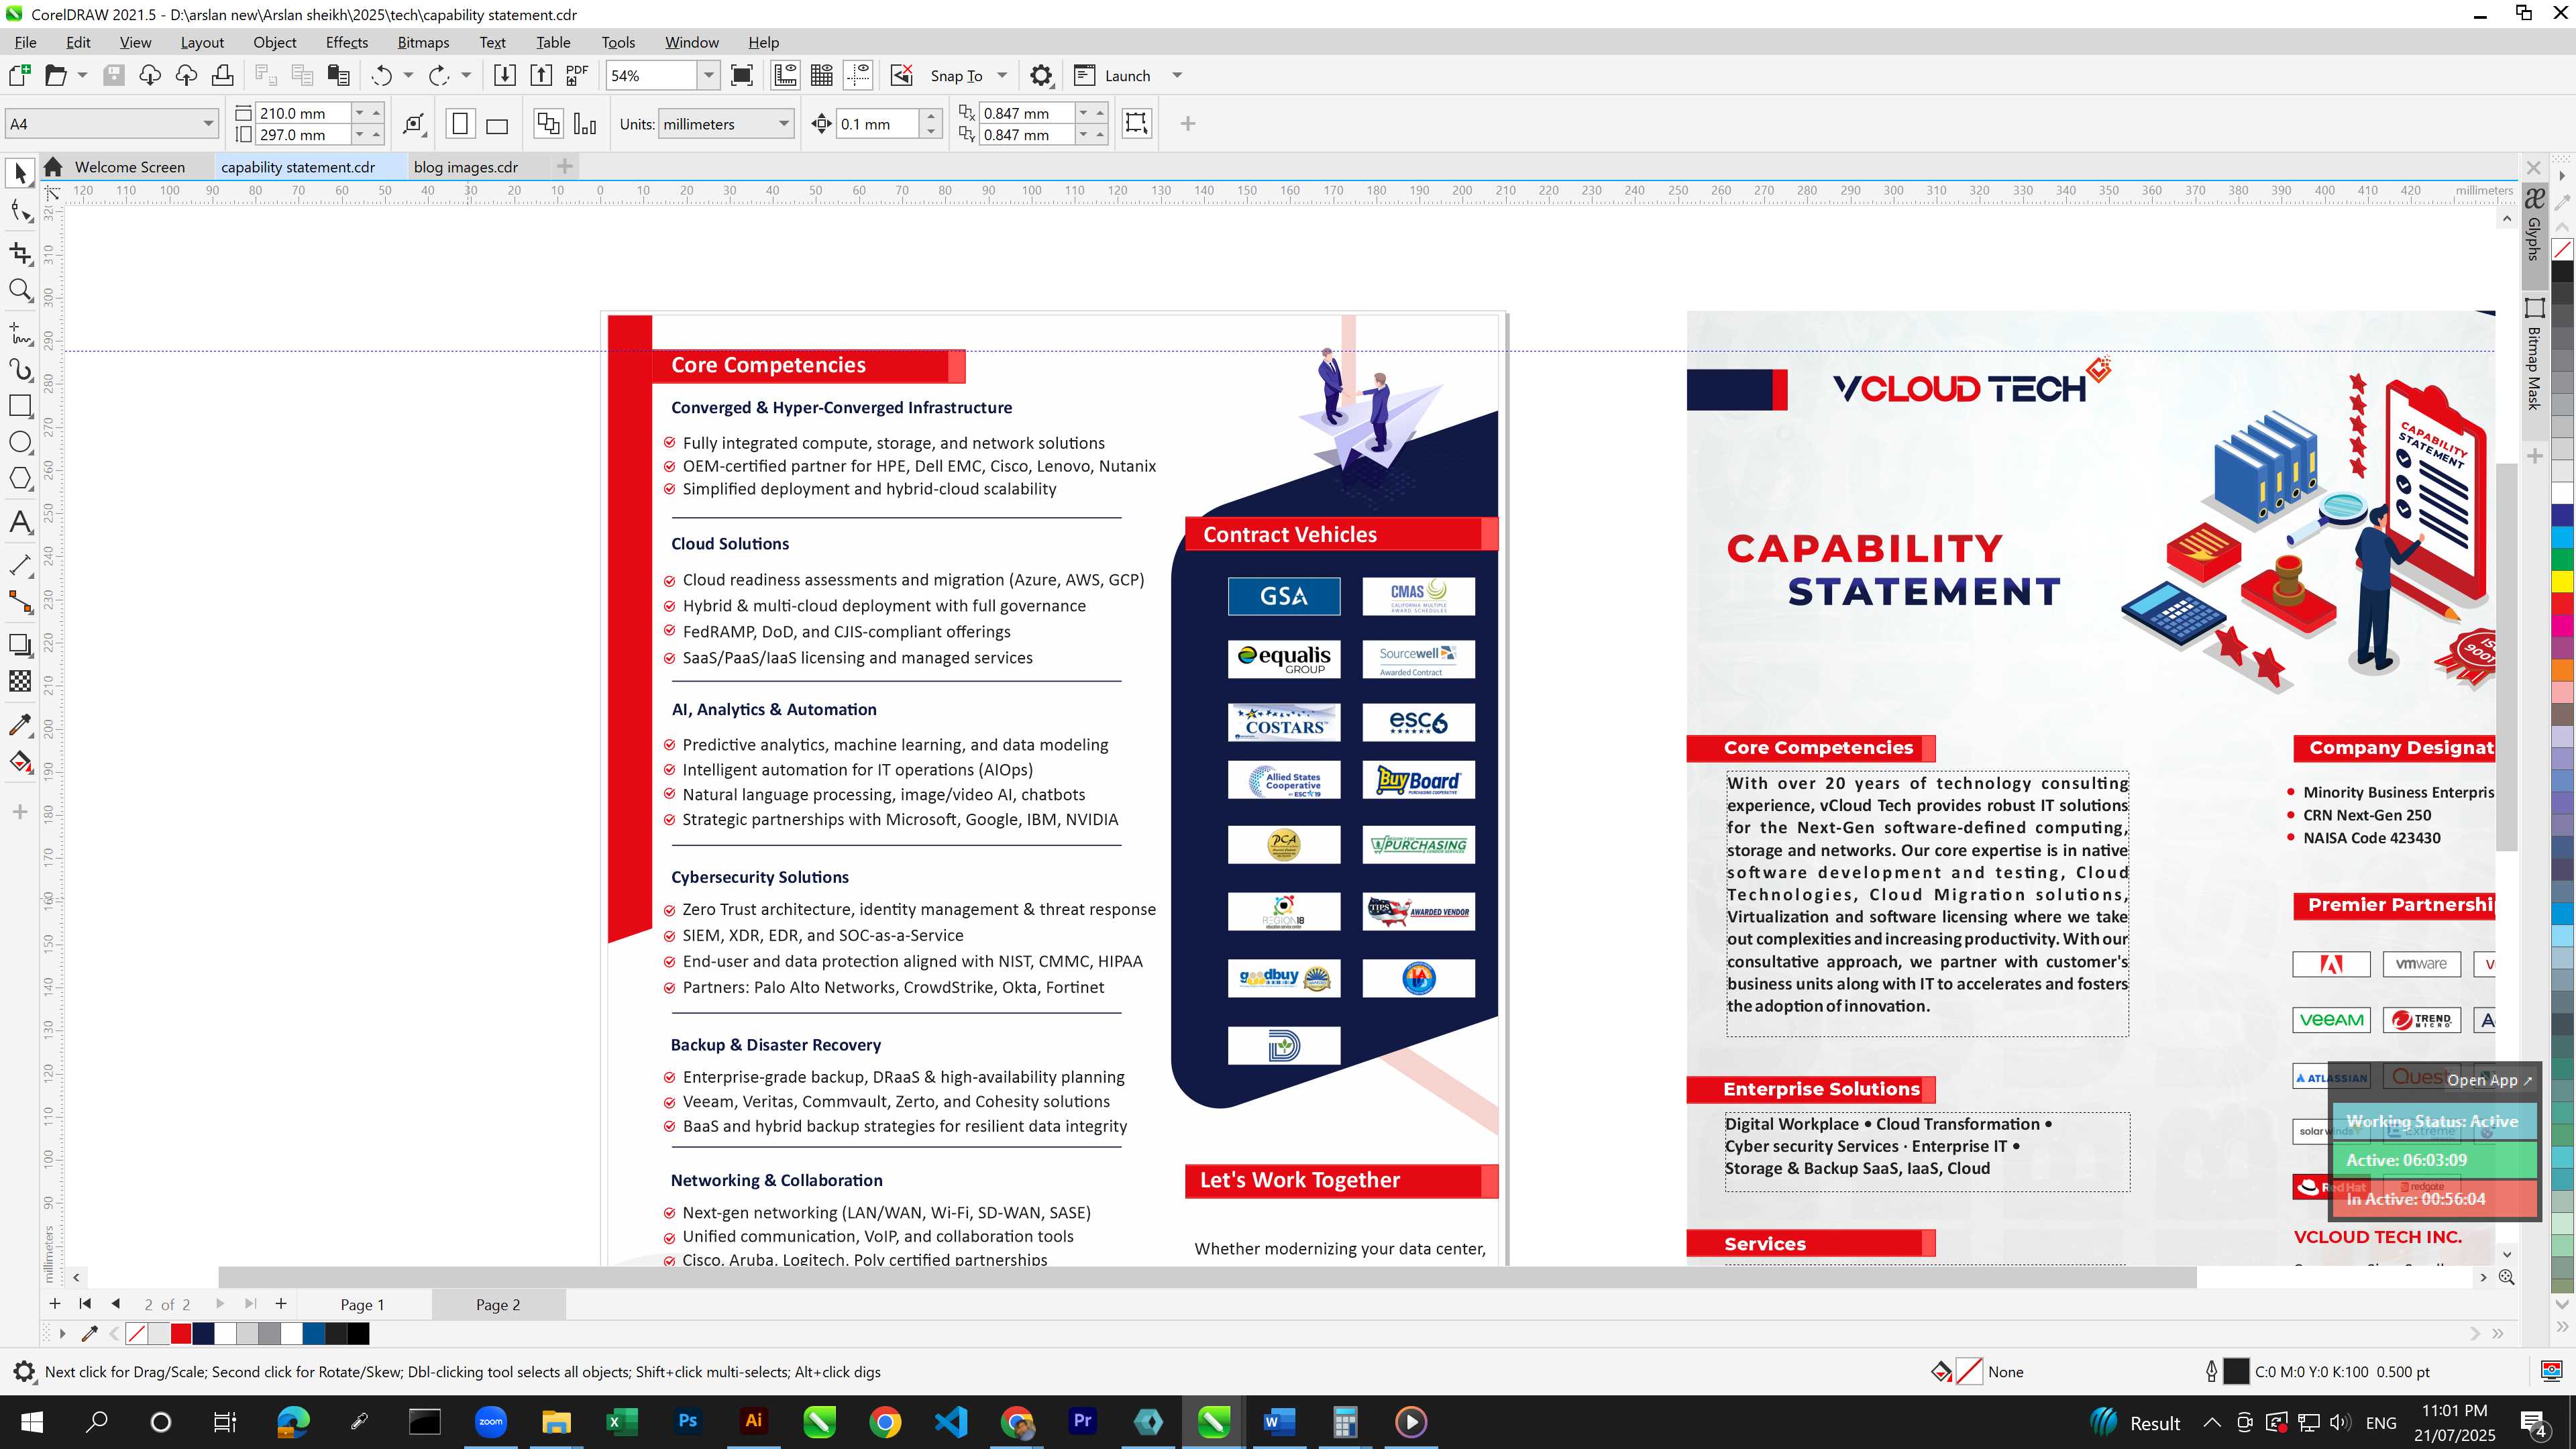This screenshot has width=2576, height=1449.
Task: Open the Object menu
Action: [274, 42]
